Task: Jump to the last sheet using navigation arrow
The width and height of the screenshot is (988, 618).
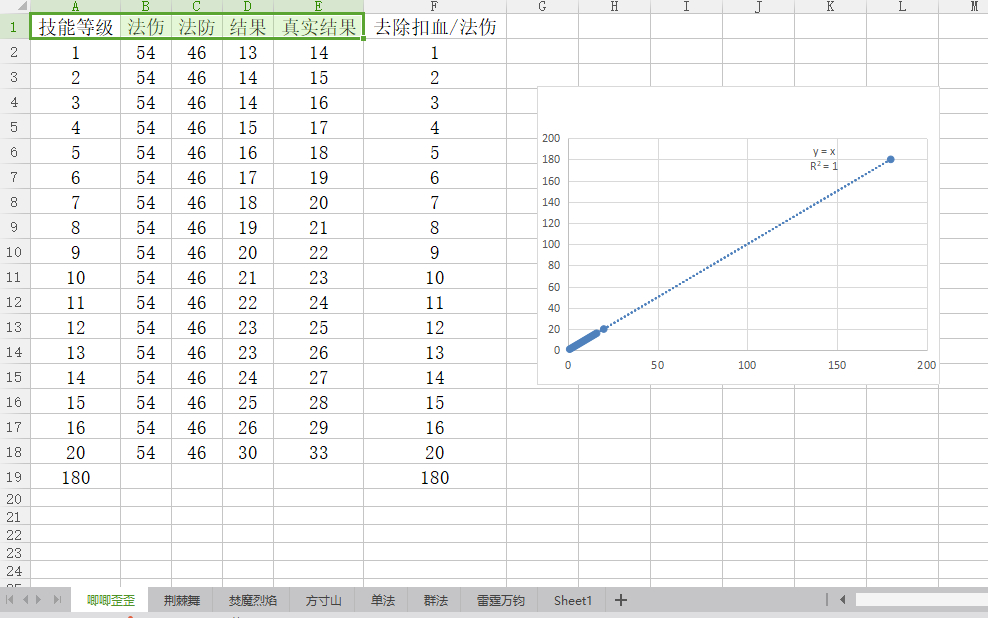Action: coord(57,600)
